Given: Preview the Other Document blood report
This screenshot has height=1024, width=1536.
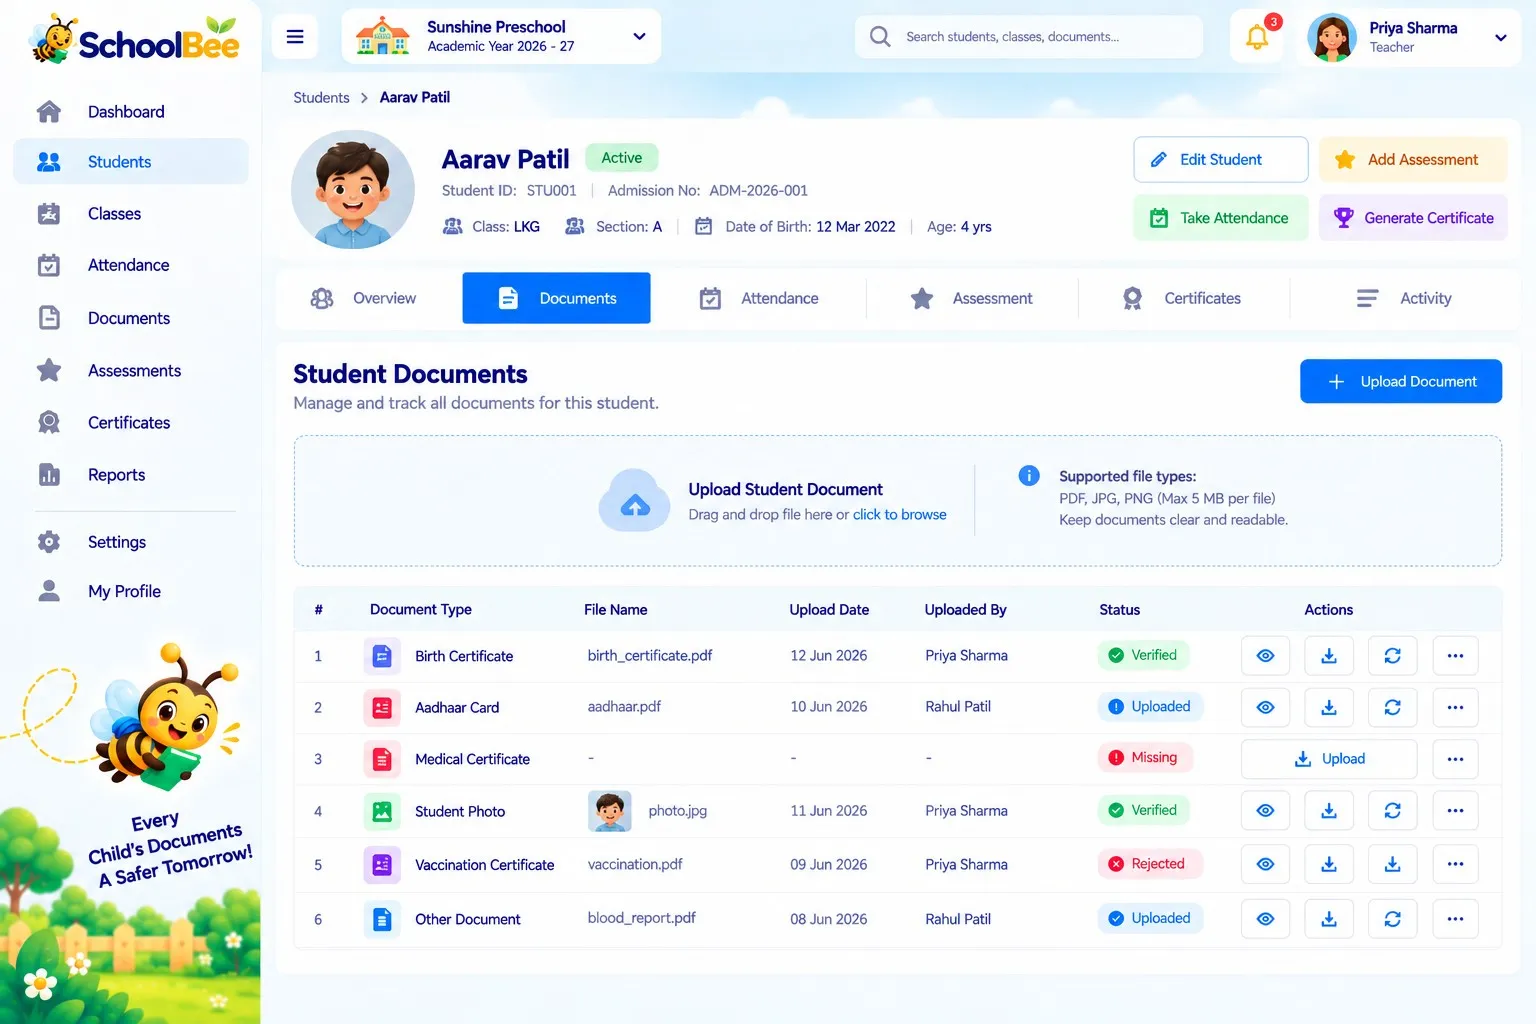Looking at the screenshot, I should (1265, 919).
